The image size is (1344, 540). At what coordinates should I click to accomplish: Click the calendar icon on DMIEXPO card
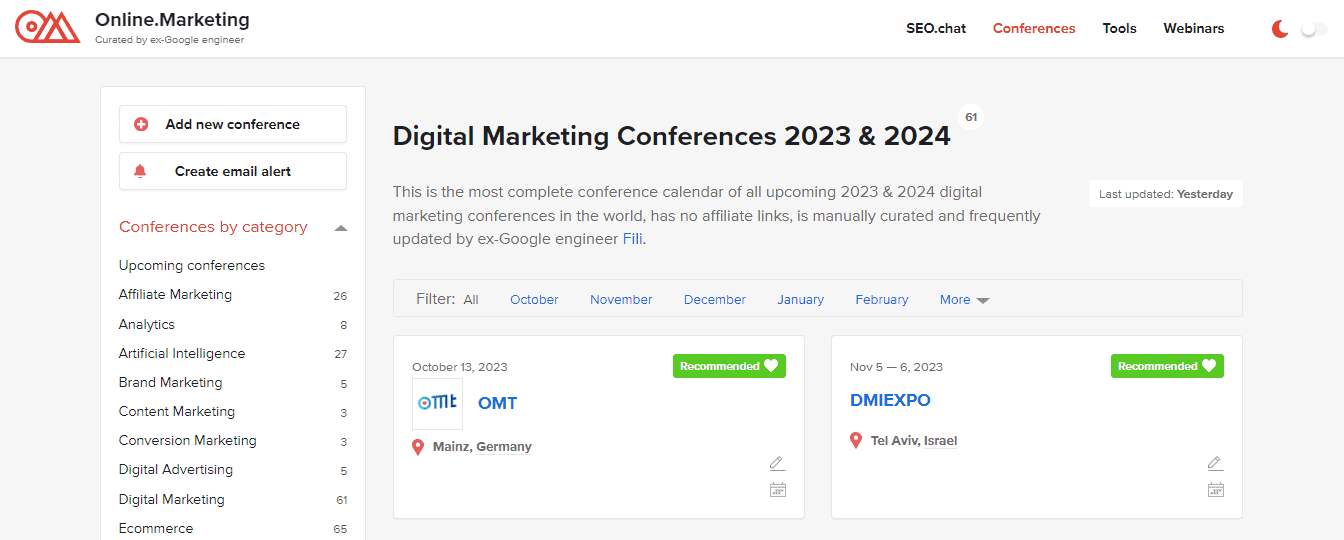[1215, 489]
